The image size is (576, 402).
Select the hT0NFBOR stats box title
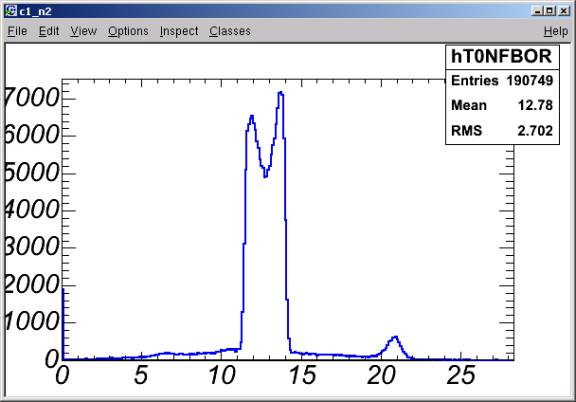point(502,57)
